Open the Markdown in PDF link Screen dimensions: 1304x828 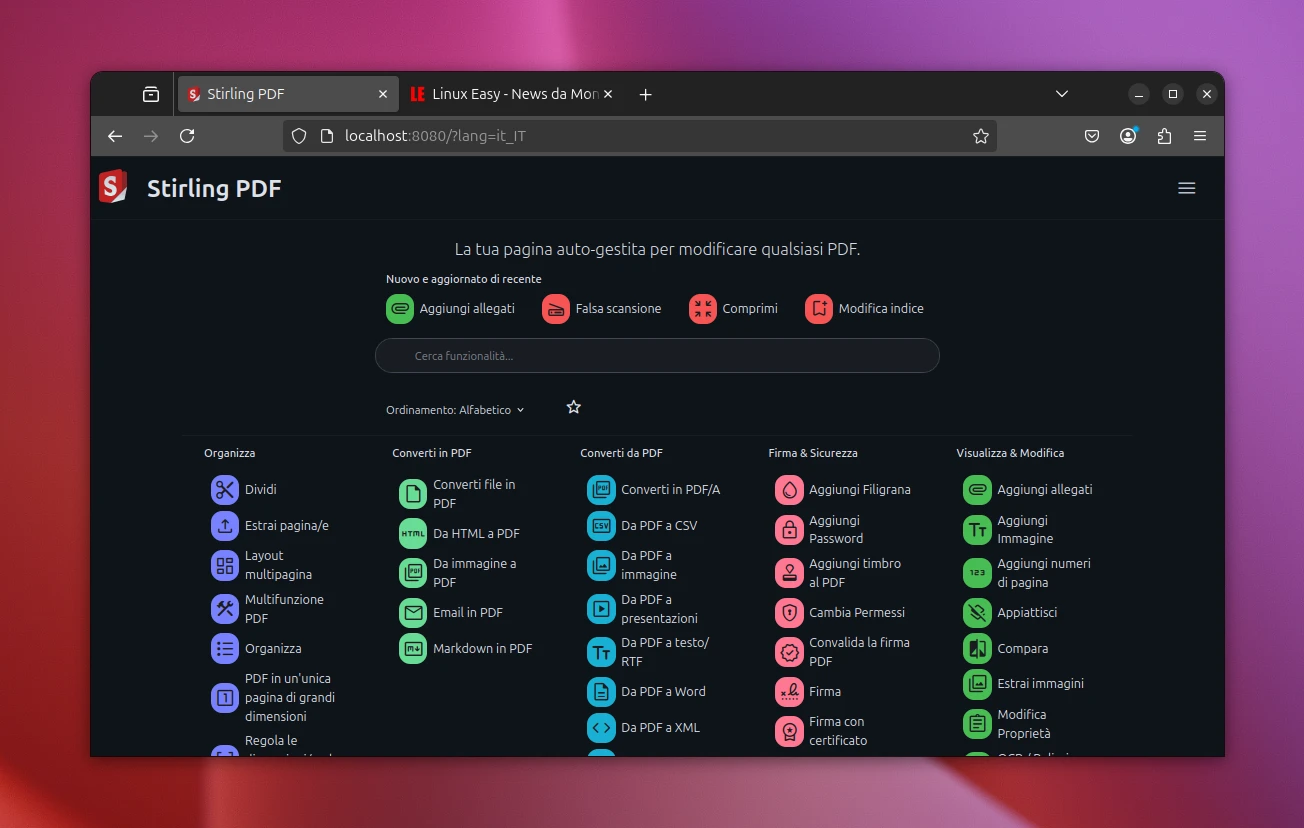482,649
